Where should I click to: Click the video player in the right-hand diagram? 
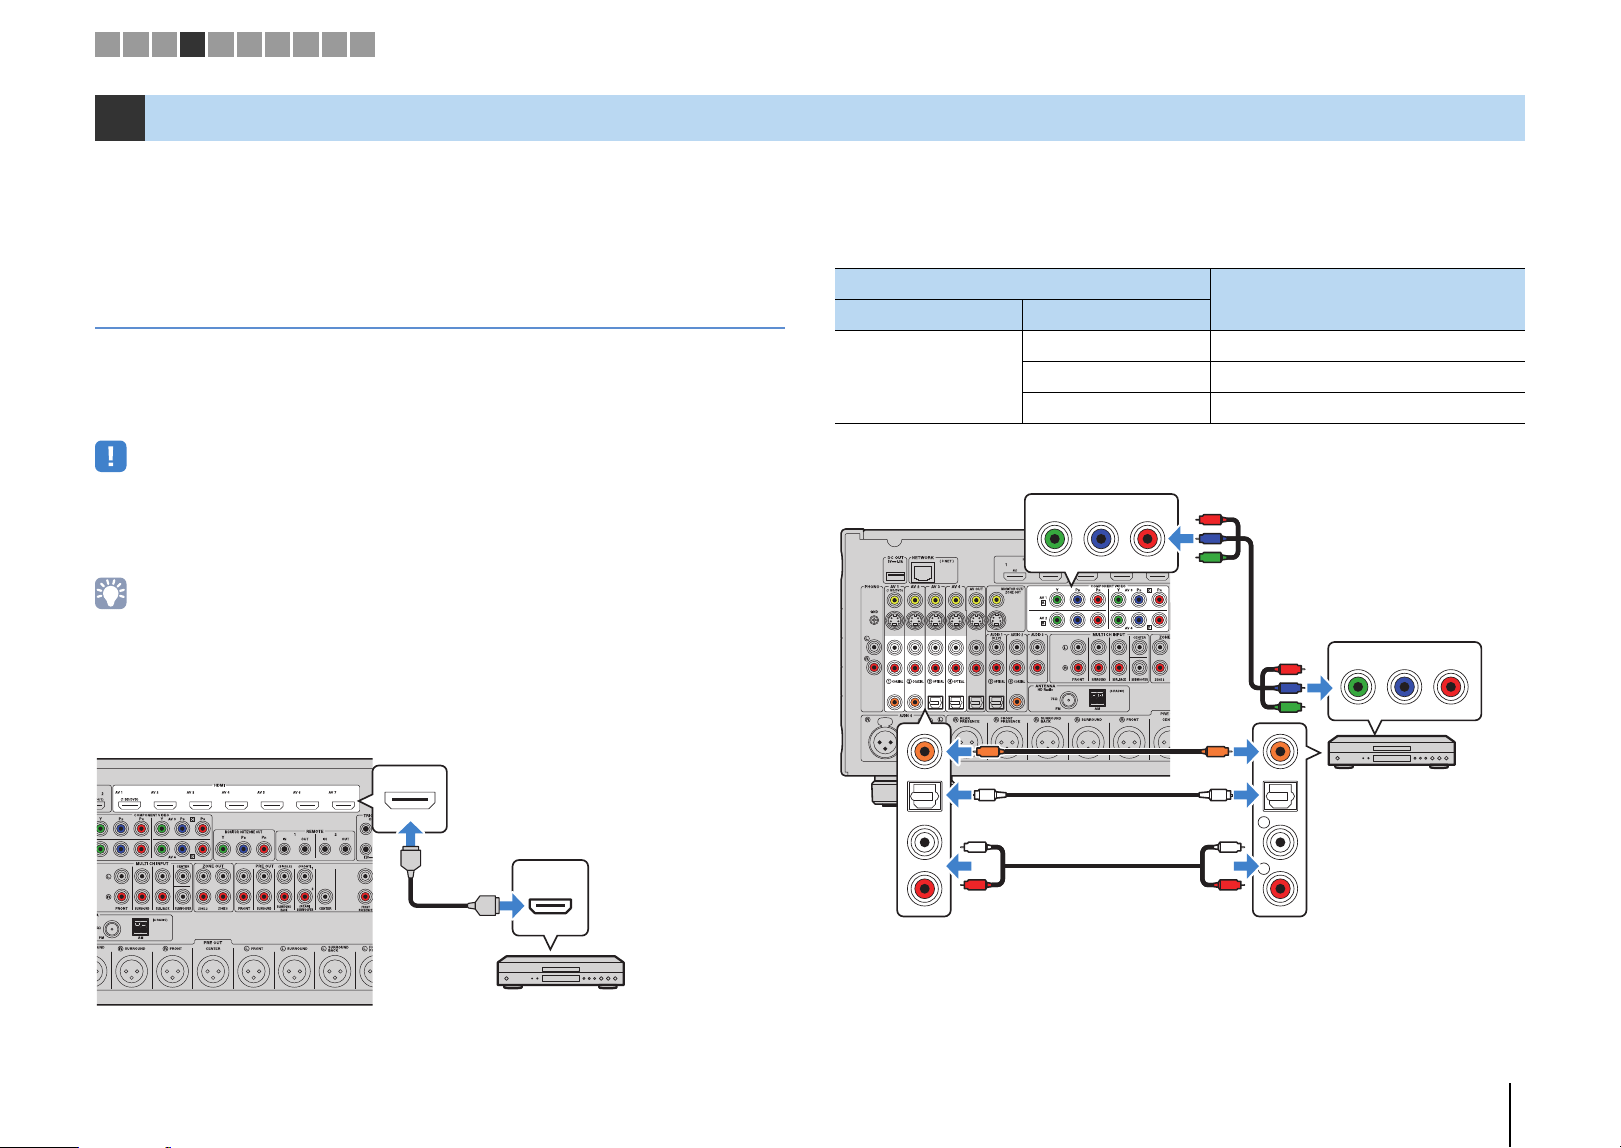point(1391,753)
